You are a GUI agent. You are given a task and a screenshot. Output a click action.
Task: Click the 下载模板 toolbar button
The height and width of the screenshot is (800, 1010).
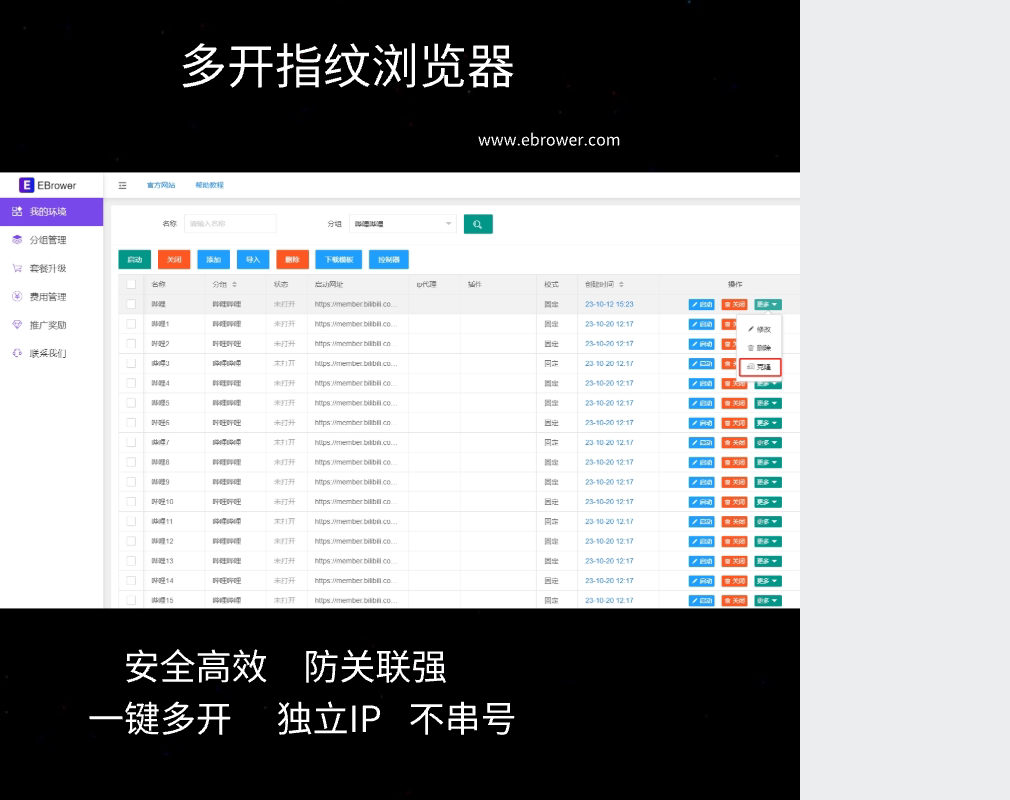[339, 260]
